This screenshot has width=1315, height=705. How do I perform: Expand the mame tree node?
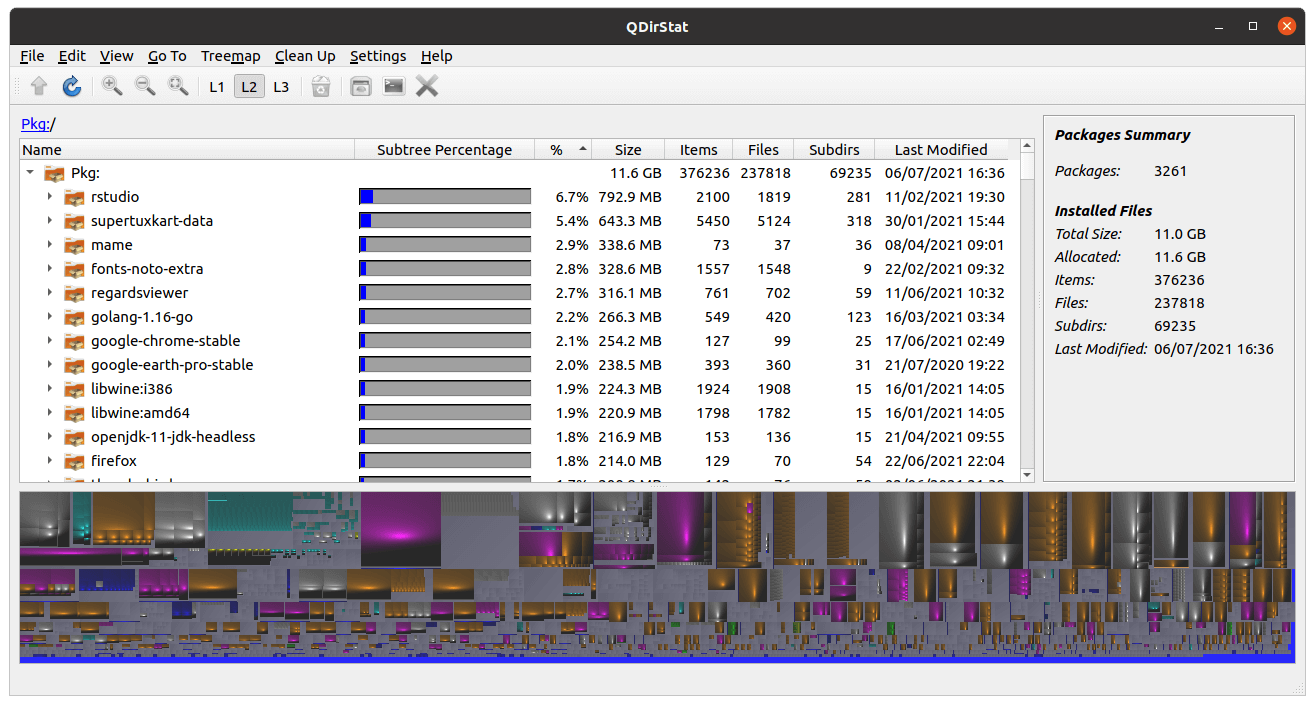[x=49, y=245]
